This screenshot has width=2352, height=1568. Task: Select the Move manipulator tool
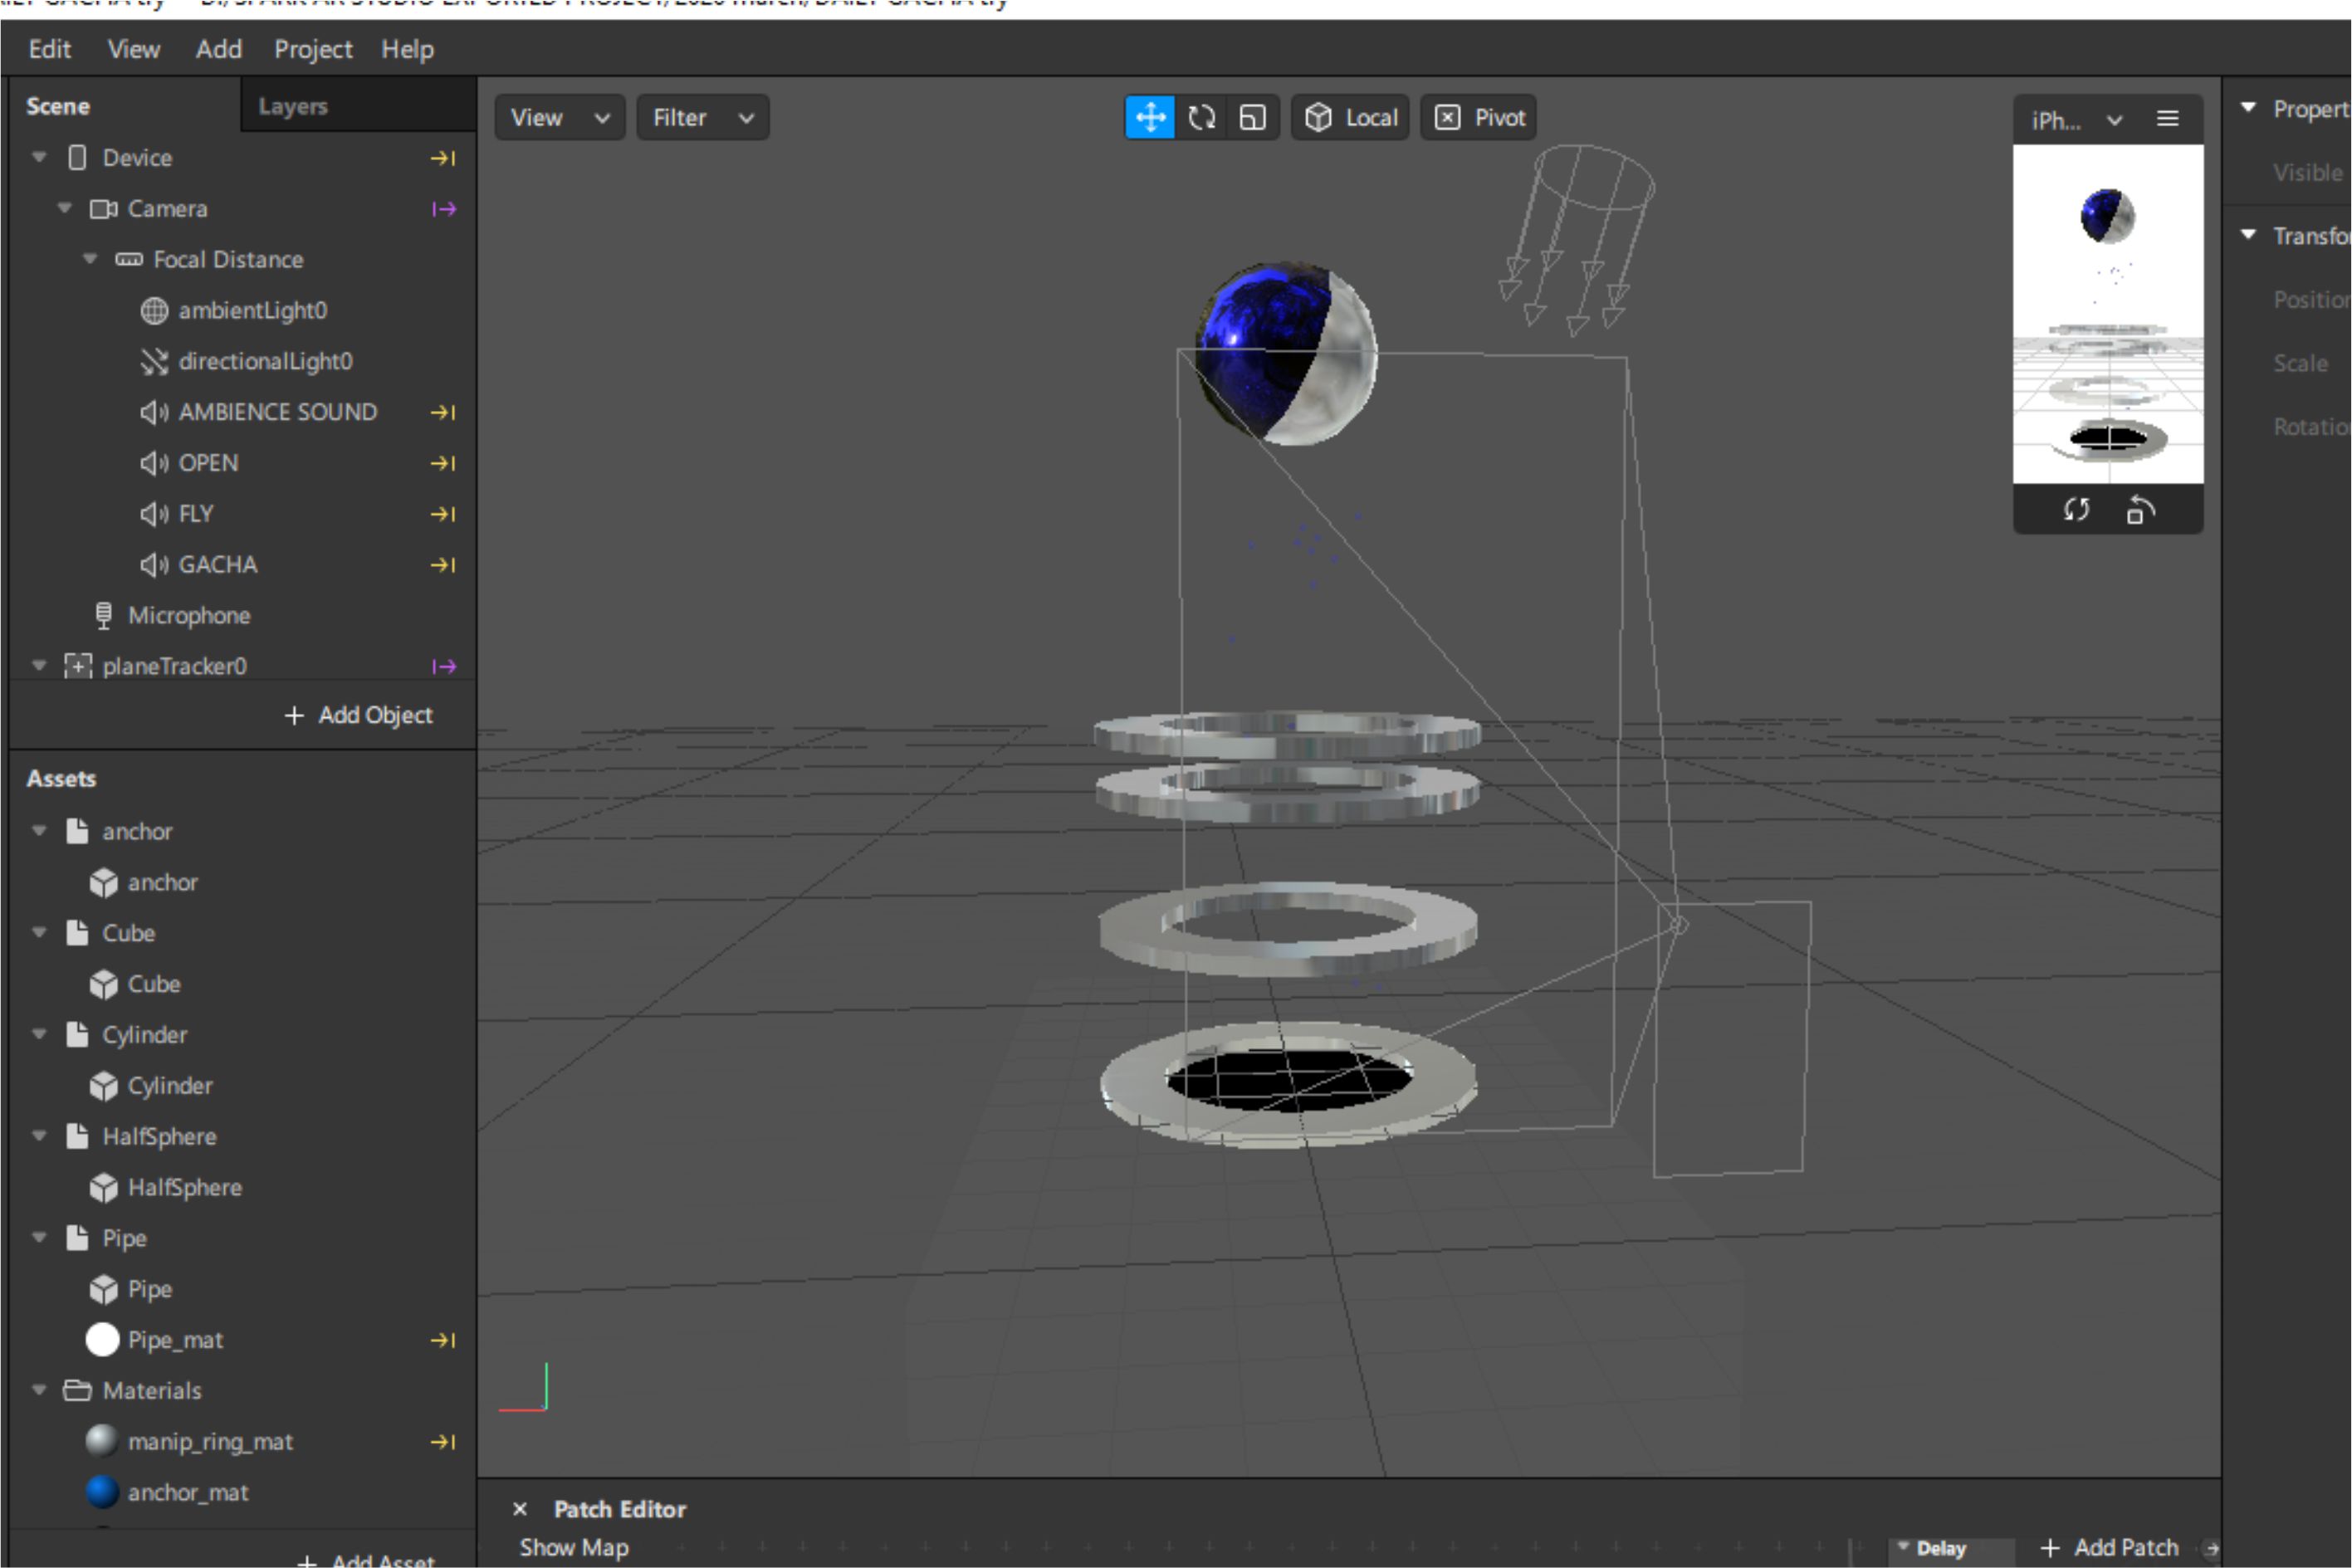tap(1150, 118)
